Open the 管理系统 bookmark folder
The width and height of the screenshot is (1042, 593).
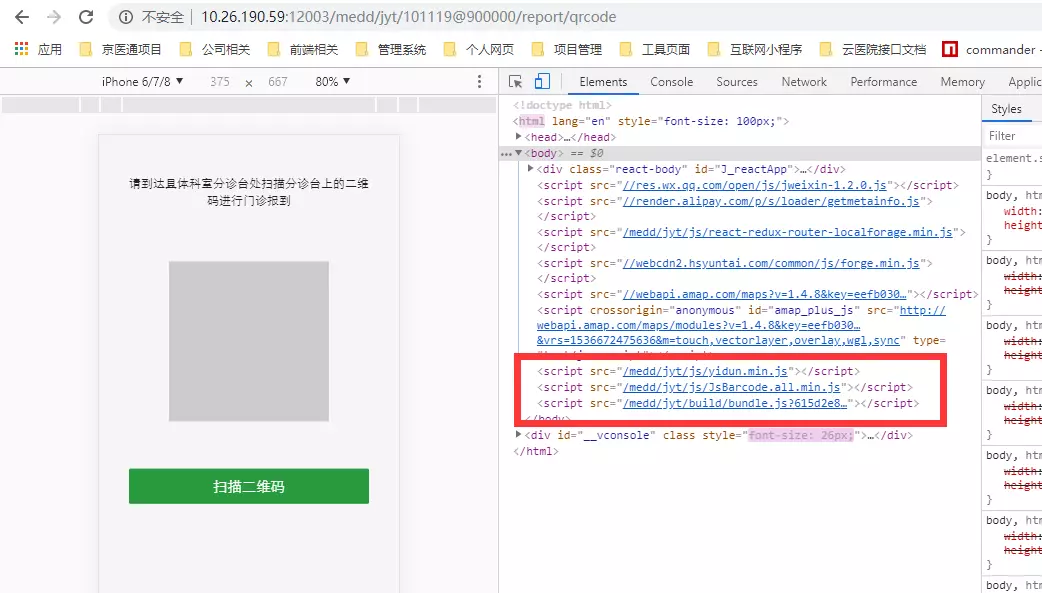(x=391, y=49)
